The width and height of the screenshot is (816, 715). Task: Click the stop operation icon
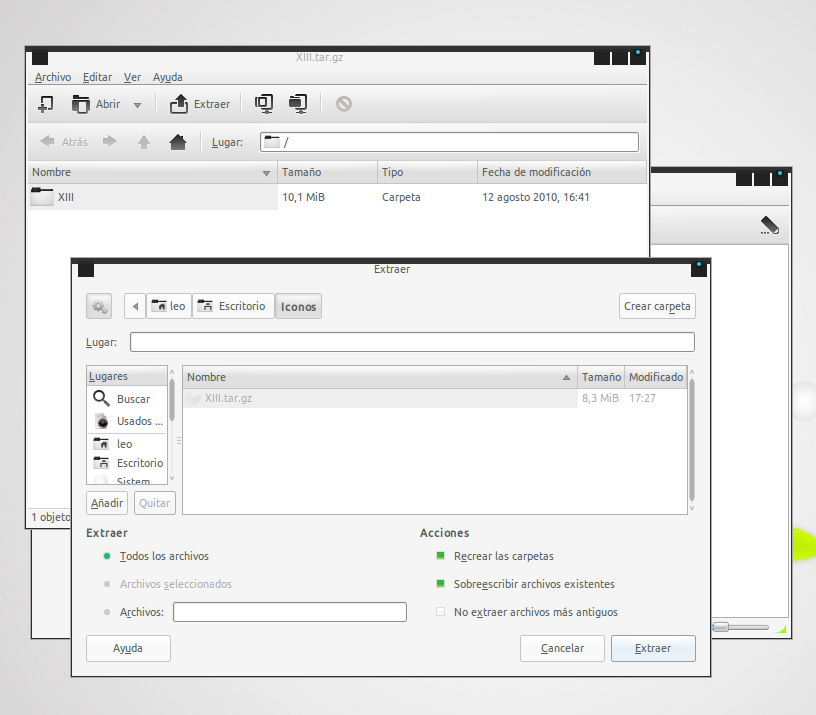coord(343,104)
